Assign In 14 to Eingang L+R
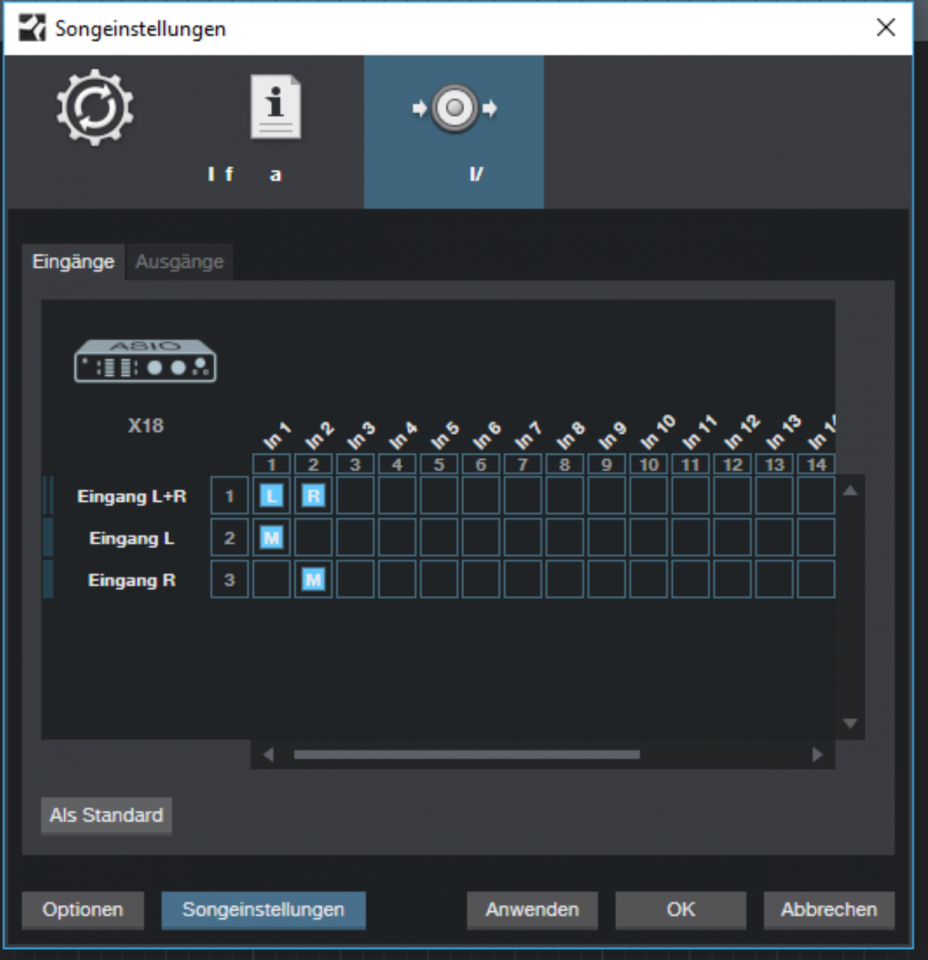The image size is (928, 960). pyautogui.click(x=816, y=495)
